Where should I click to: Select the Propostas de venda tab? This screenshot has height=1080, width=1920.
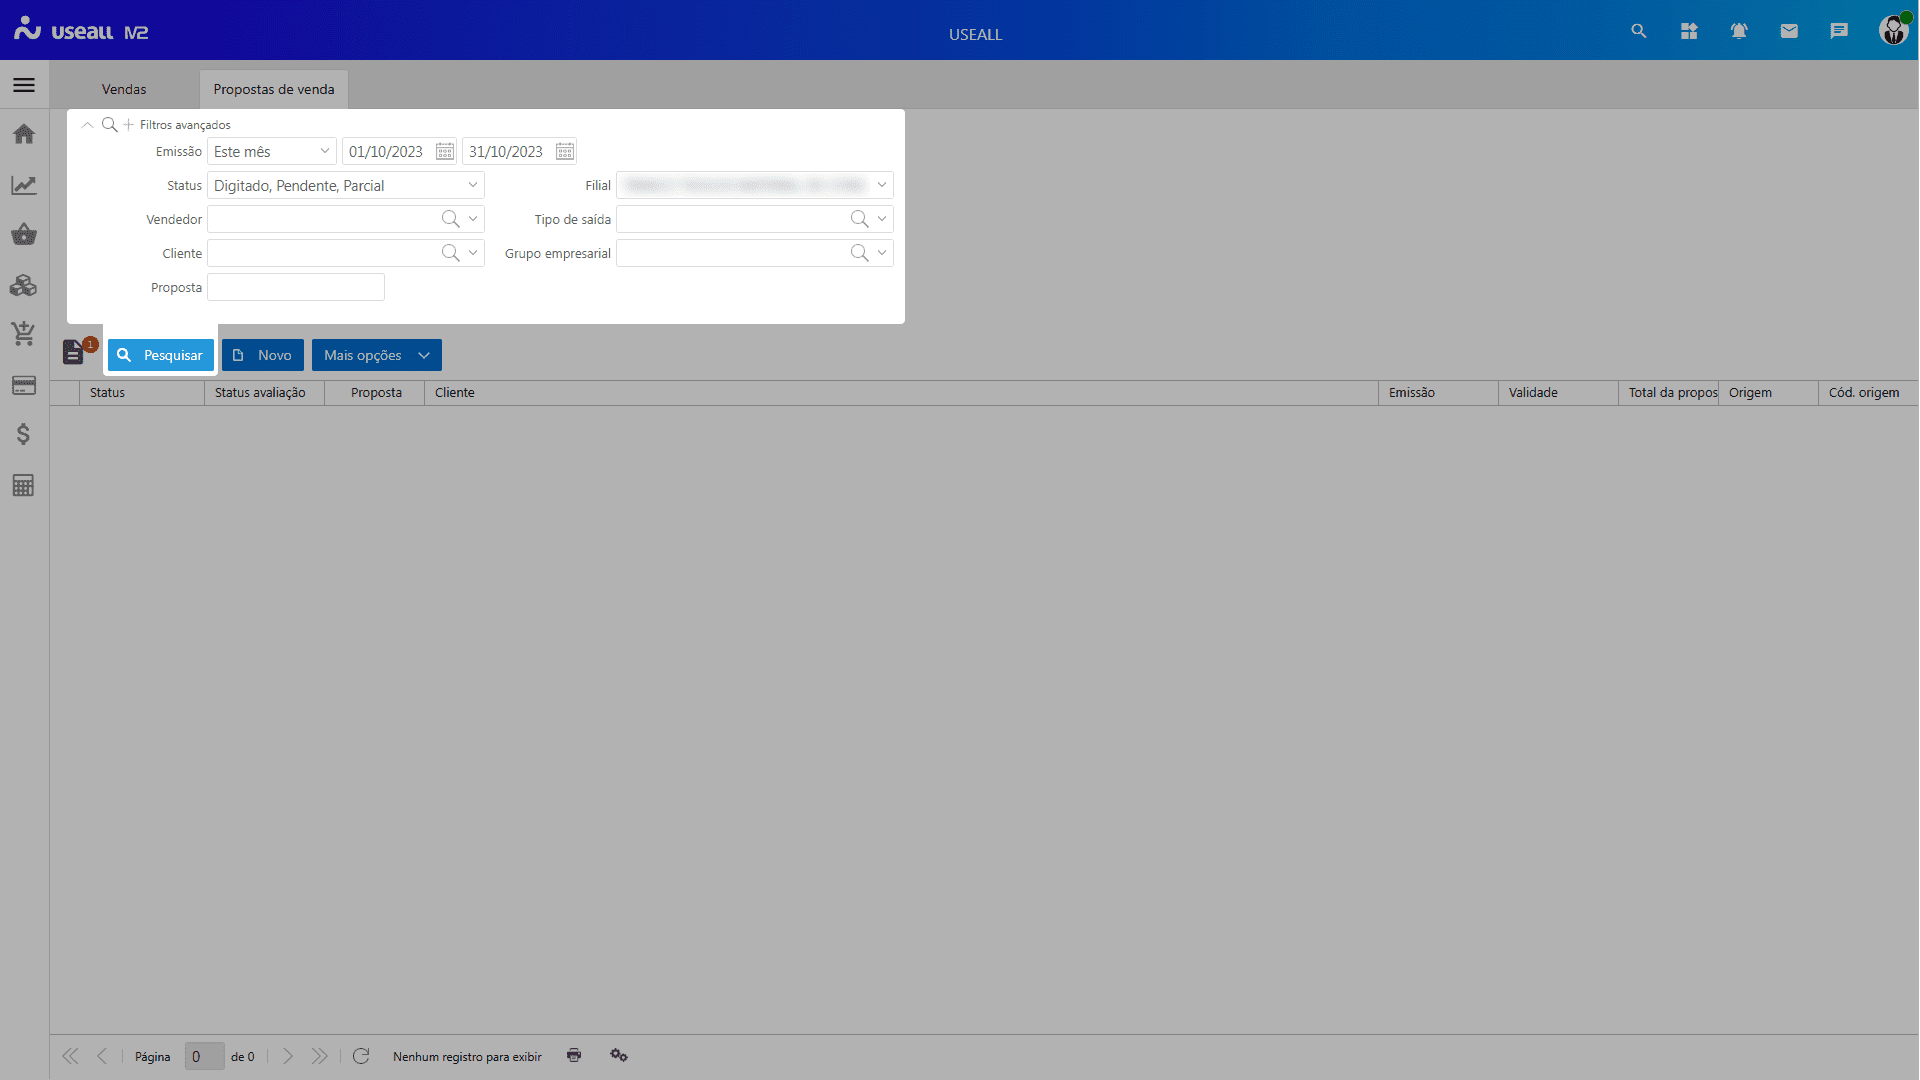pos(274,89)
